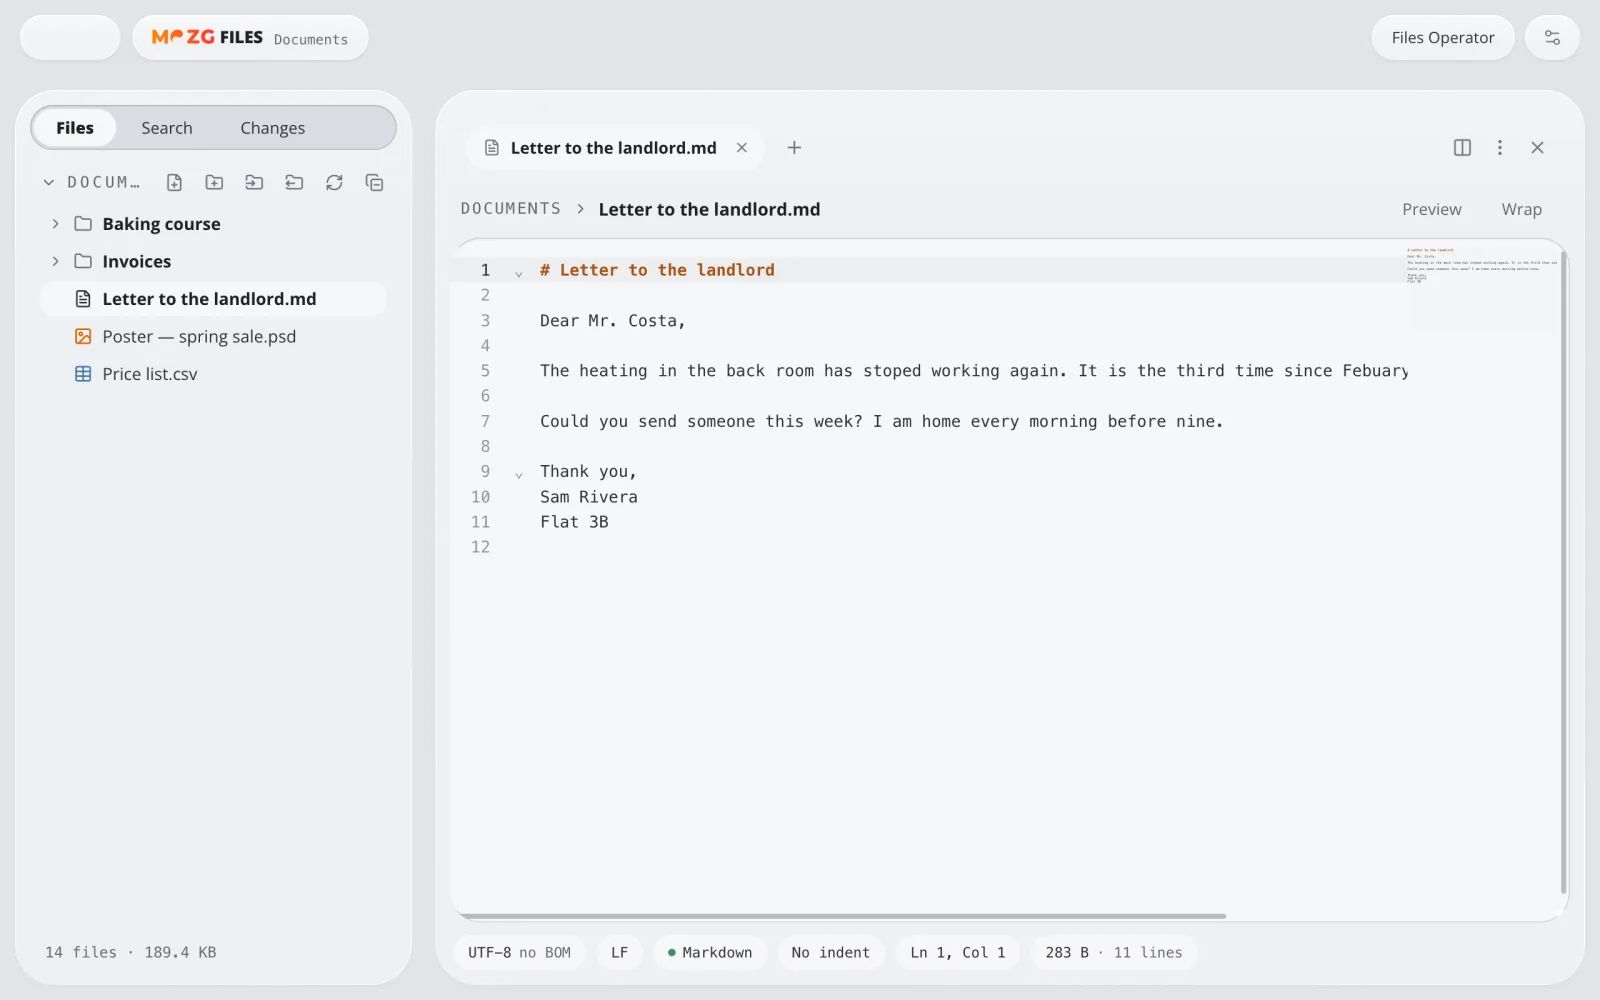This screenshot has height=1000, width=1600.
Task: Click the Invoices folder icon
Action: 83,261
